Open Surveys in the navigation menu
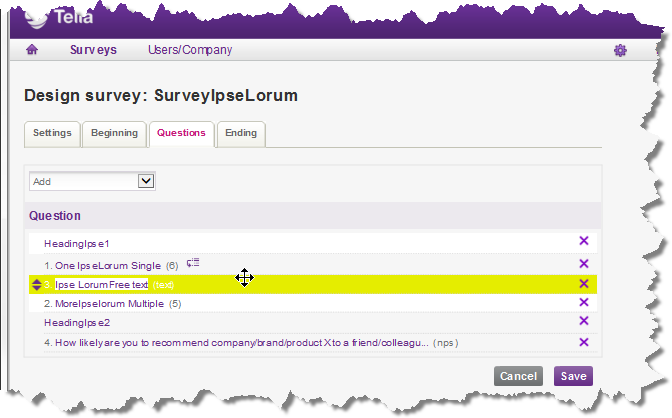Viewport: 672px width, 418px height. point(93,50)
